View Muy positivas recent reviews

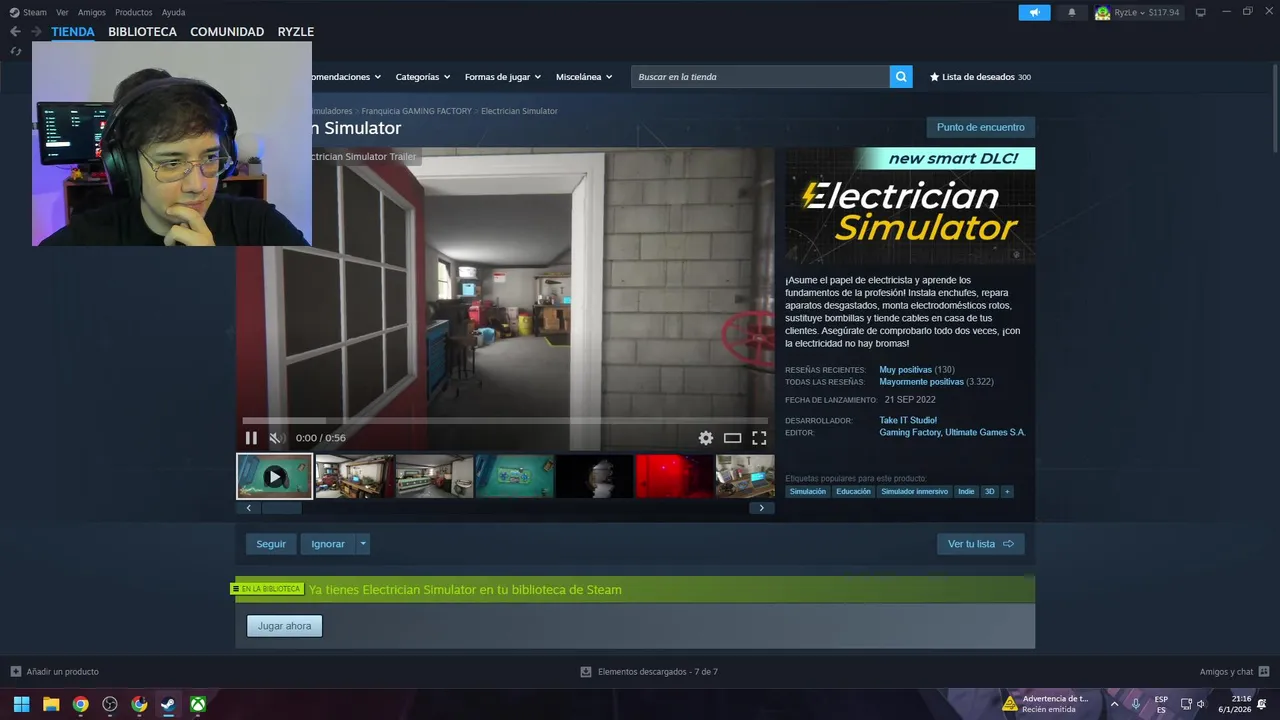coord(905,370)
